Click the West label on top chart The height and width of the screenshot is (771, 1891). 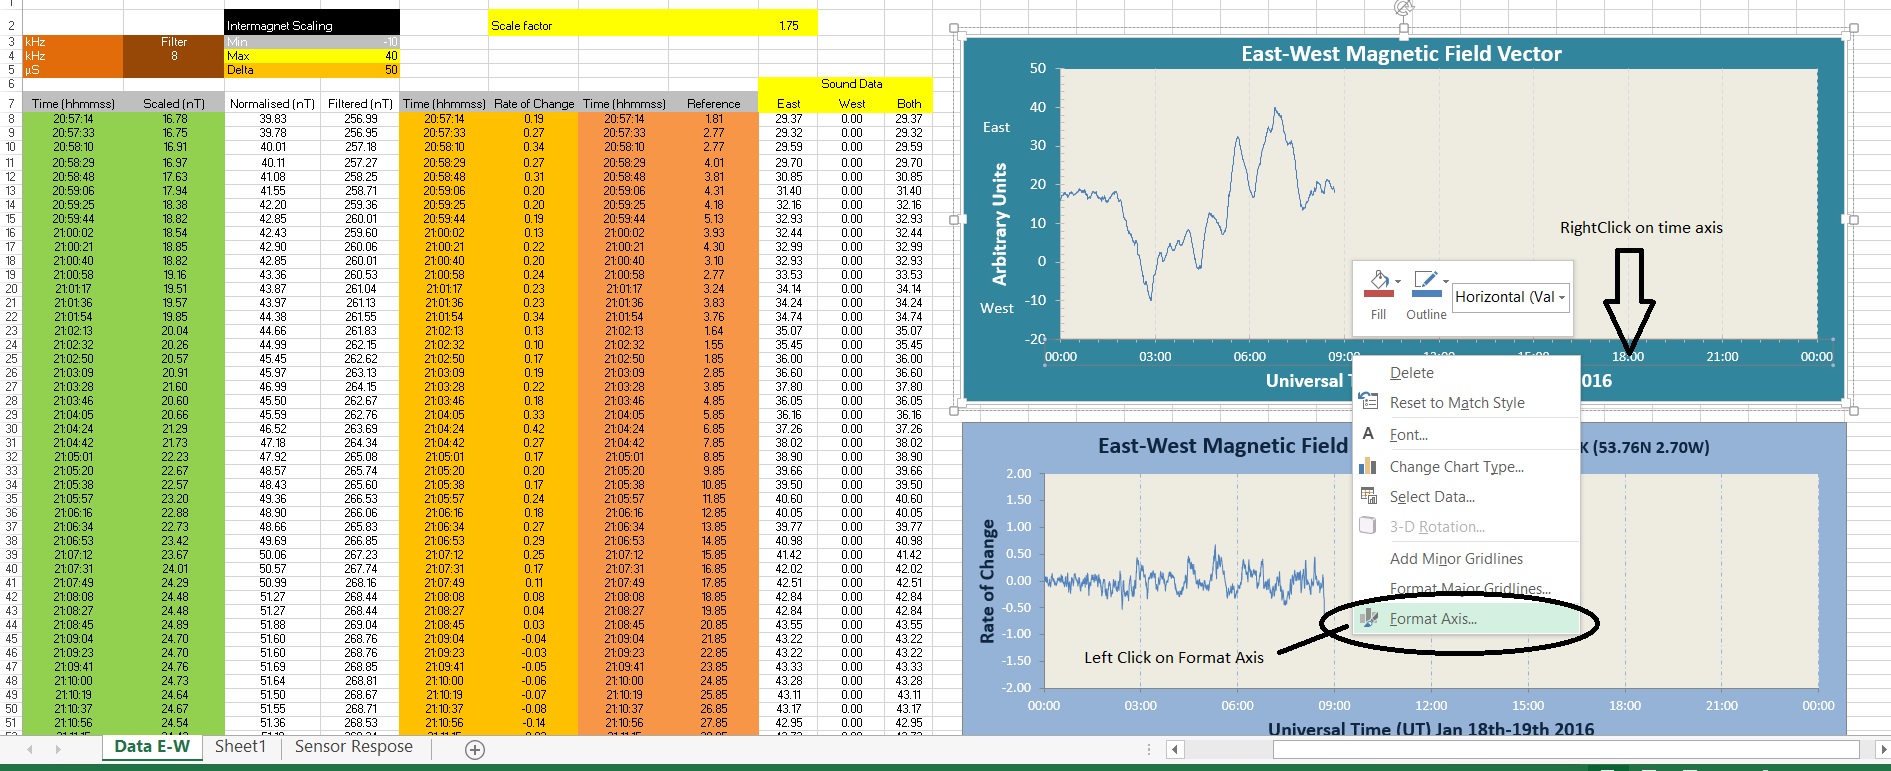pos(996,308)
